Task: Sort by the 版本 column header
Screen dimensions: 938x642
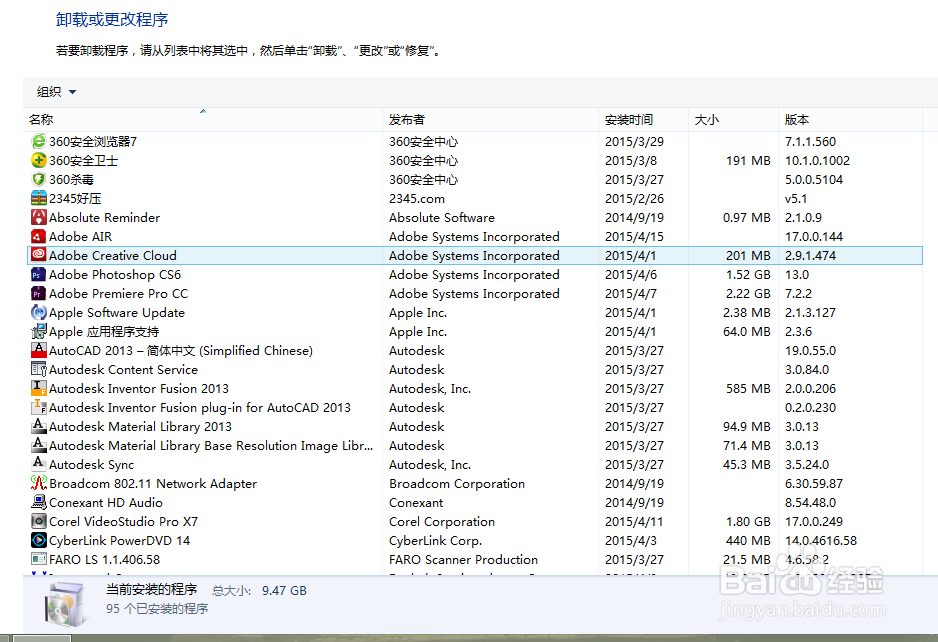Action: [x=850, y=120]
